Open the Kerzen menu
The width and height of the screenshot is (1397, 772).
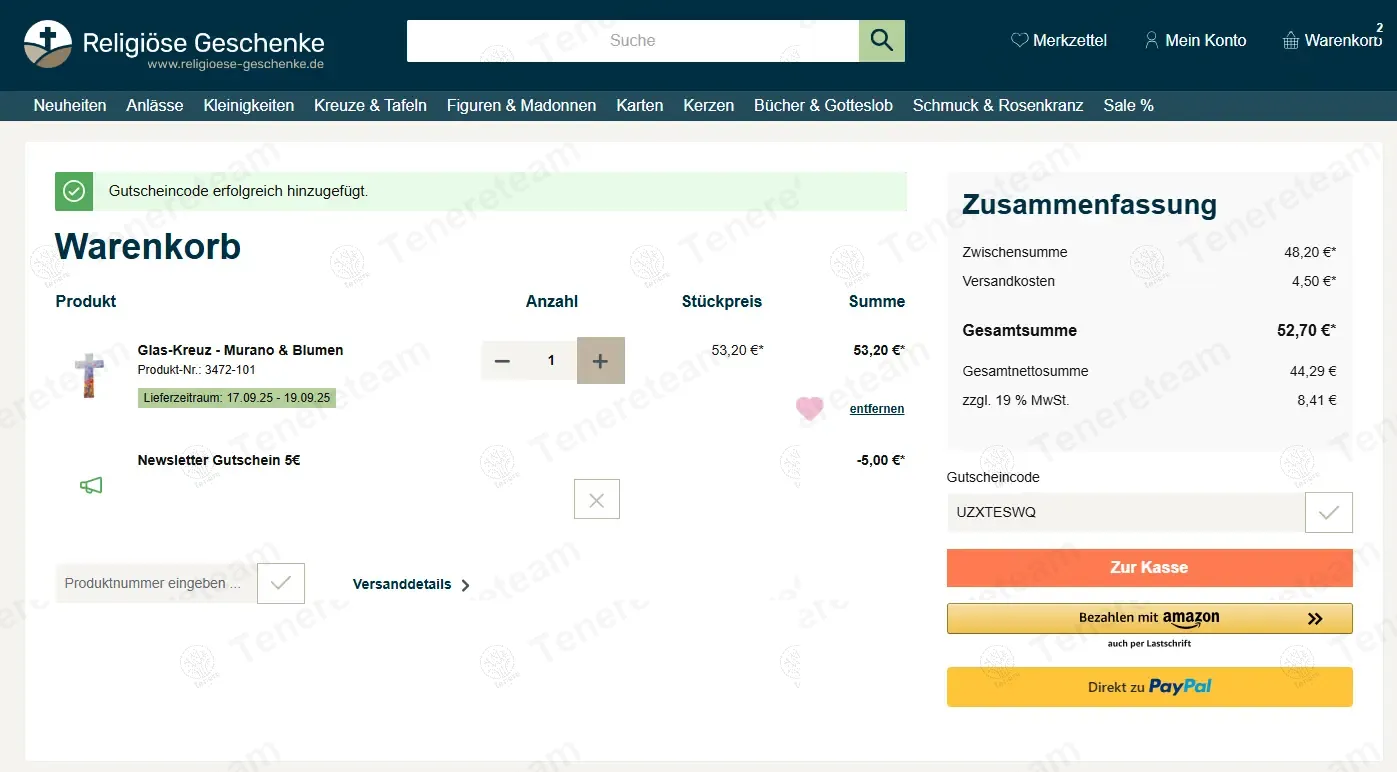pos(709,105)
